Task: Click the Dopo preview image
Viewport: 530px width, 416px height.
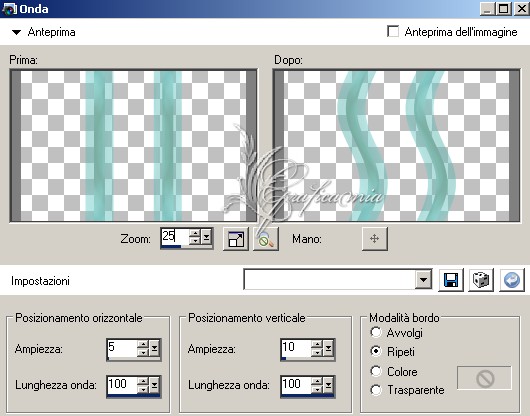Action: tap(396, 146)
